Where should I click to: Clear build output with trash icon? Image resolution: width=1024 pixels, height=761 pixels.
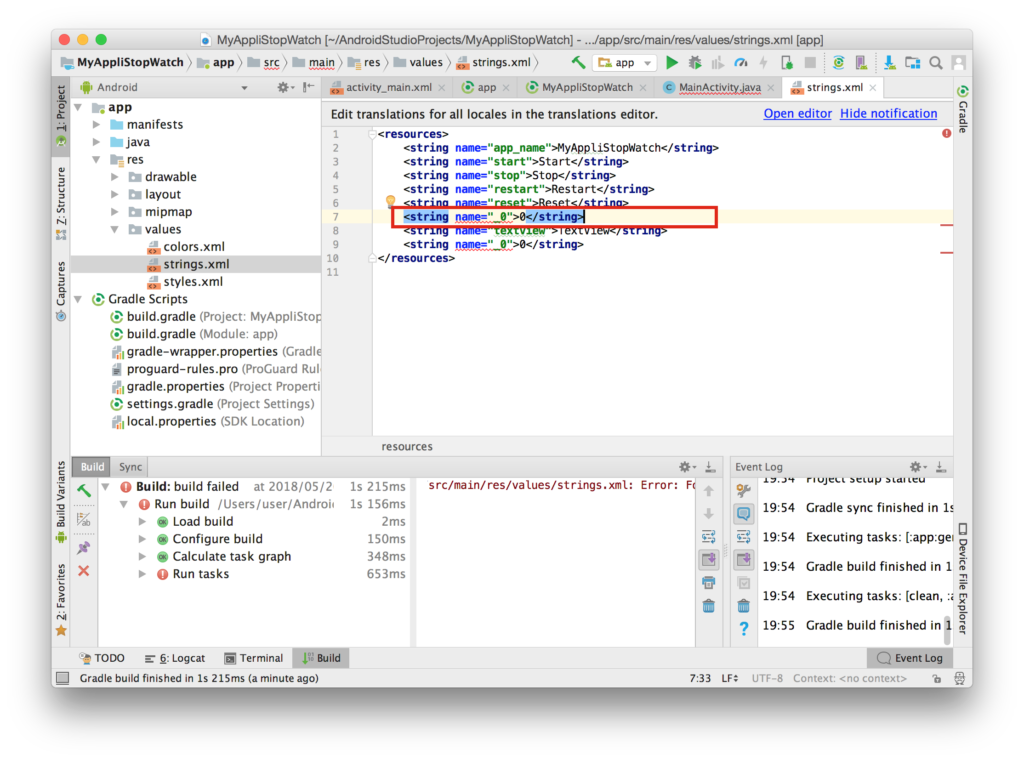pyautogui.click(x=709, y=606)
